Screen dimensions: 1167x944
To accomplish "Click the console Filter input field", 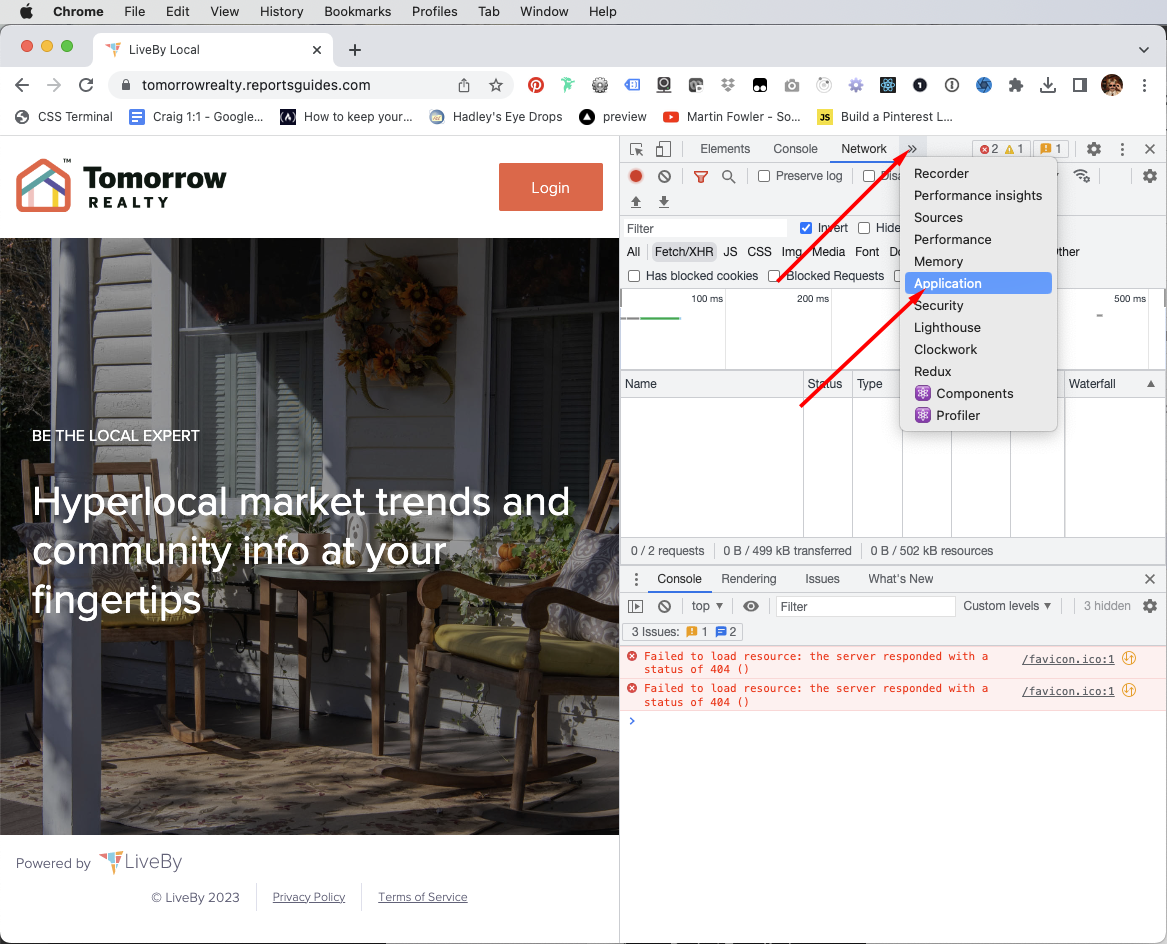I will coord(866,606).
